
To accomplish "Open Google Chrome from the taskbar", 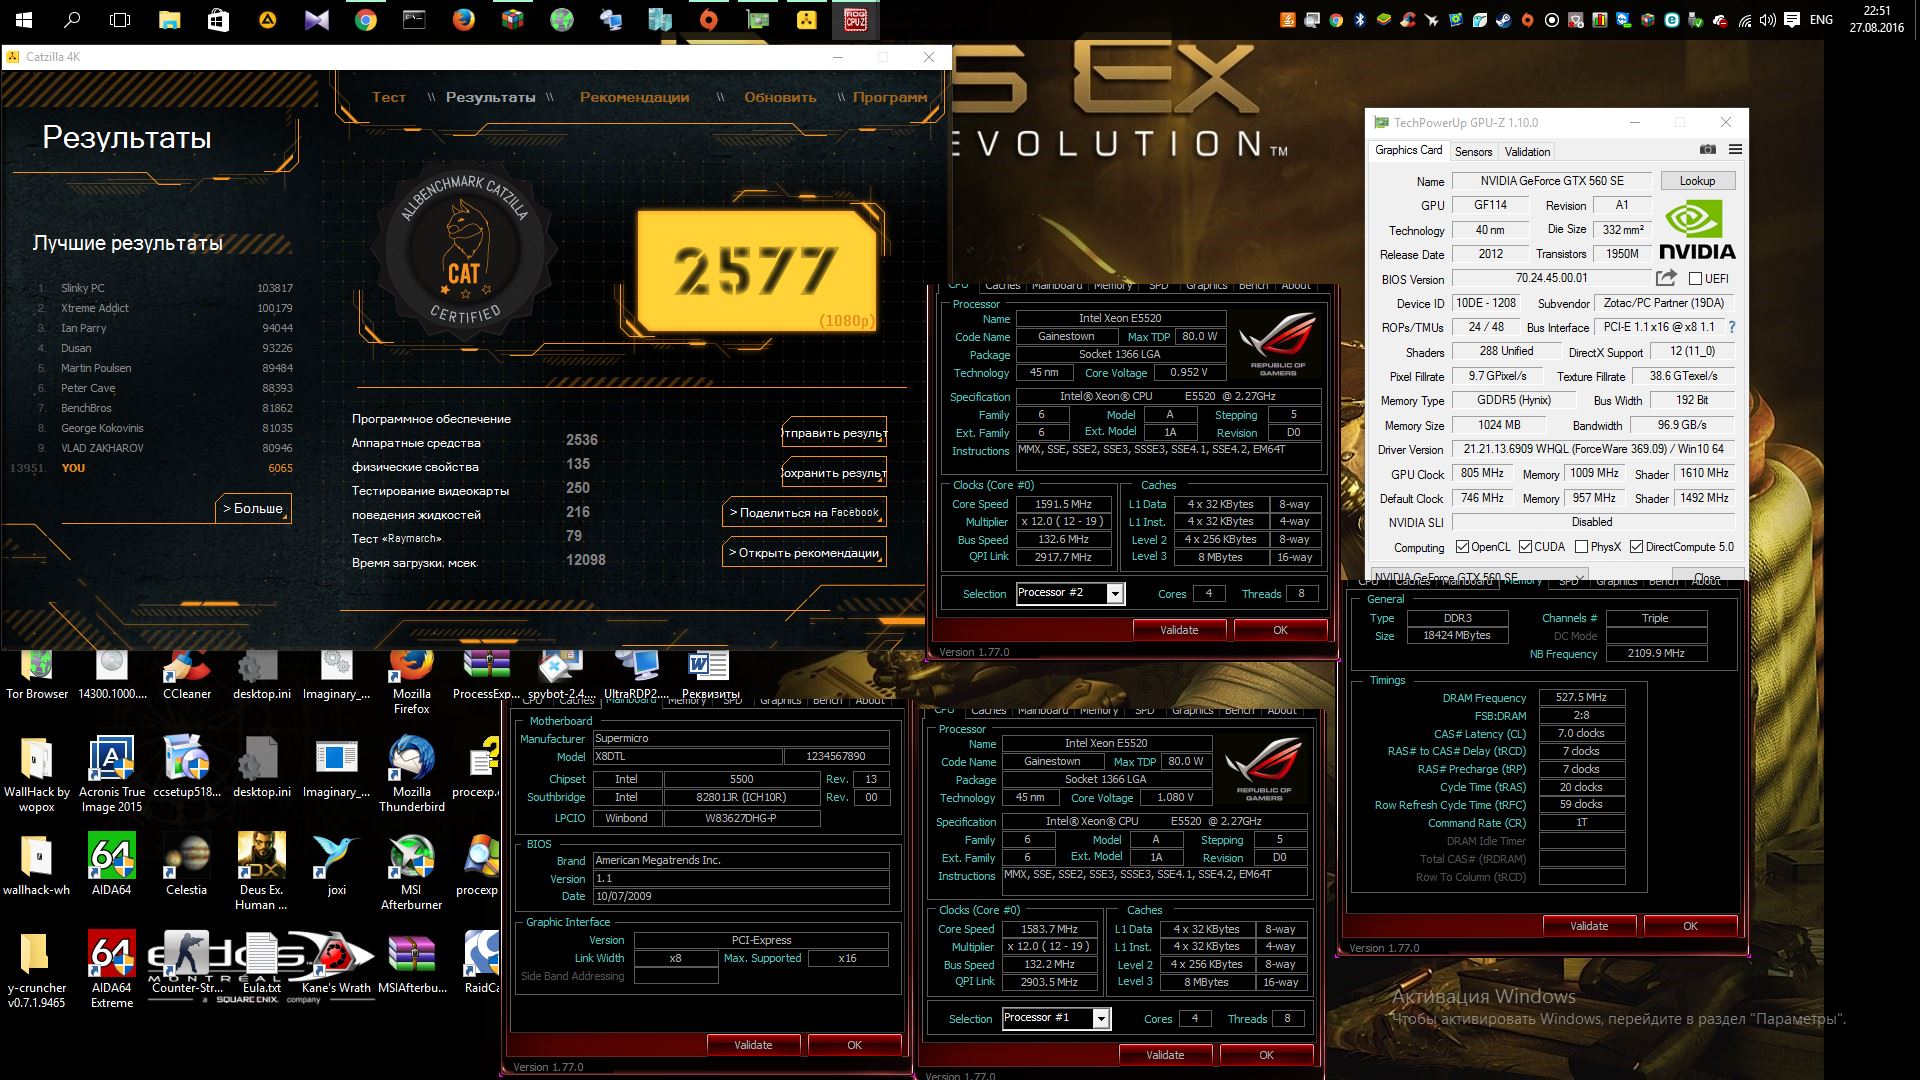I will [x=366, y=20].
